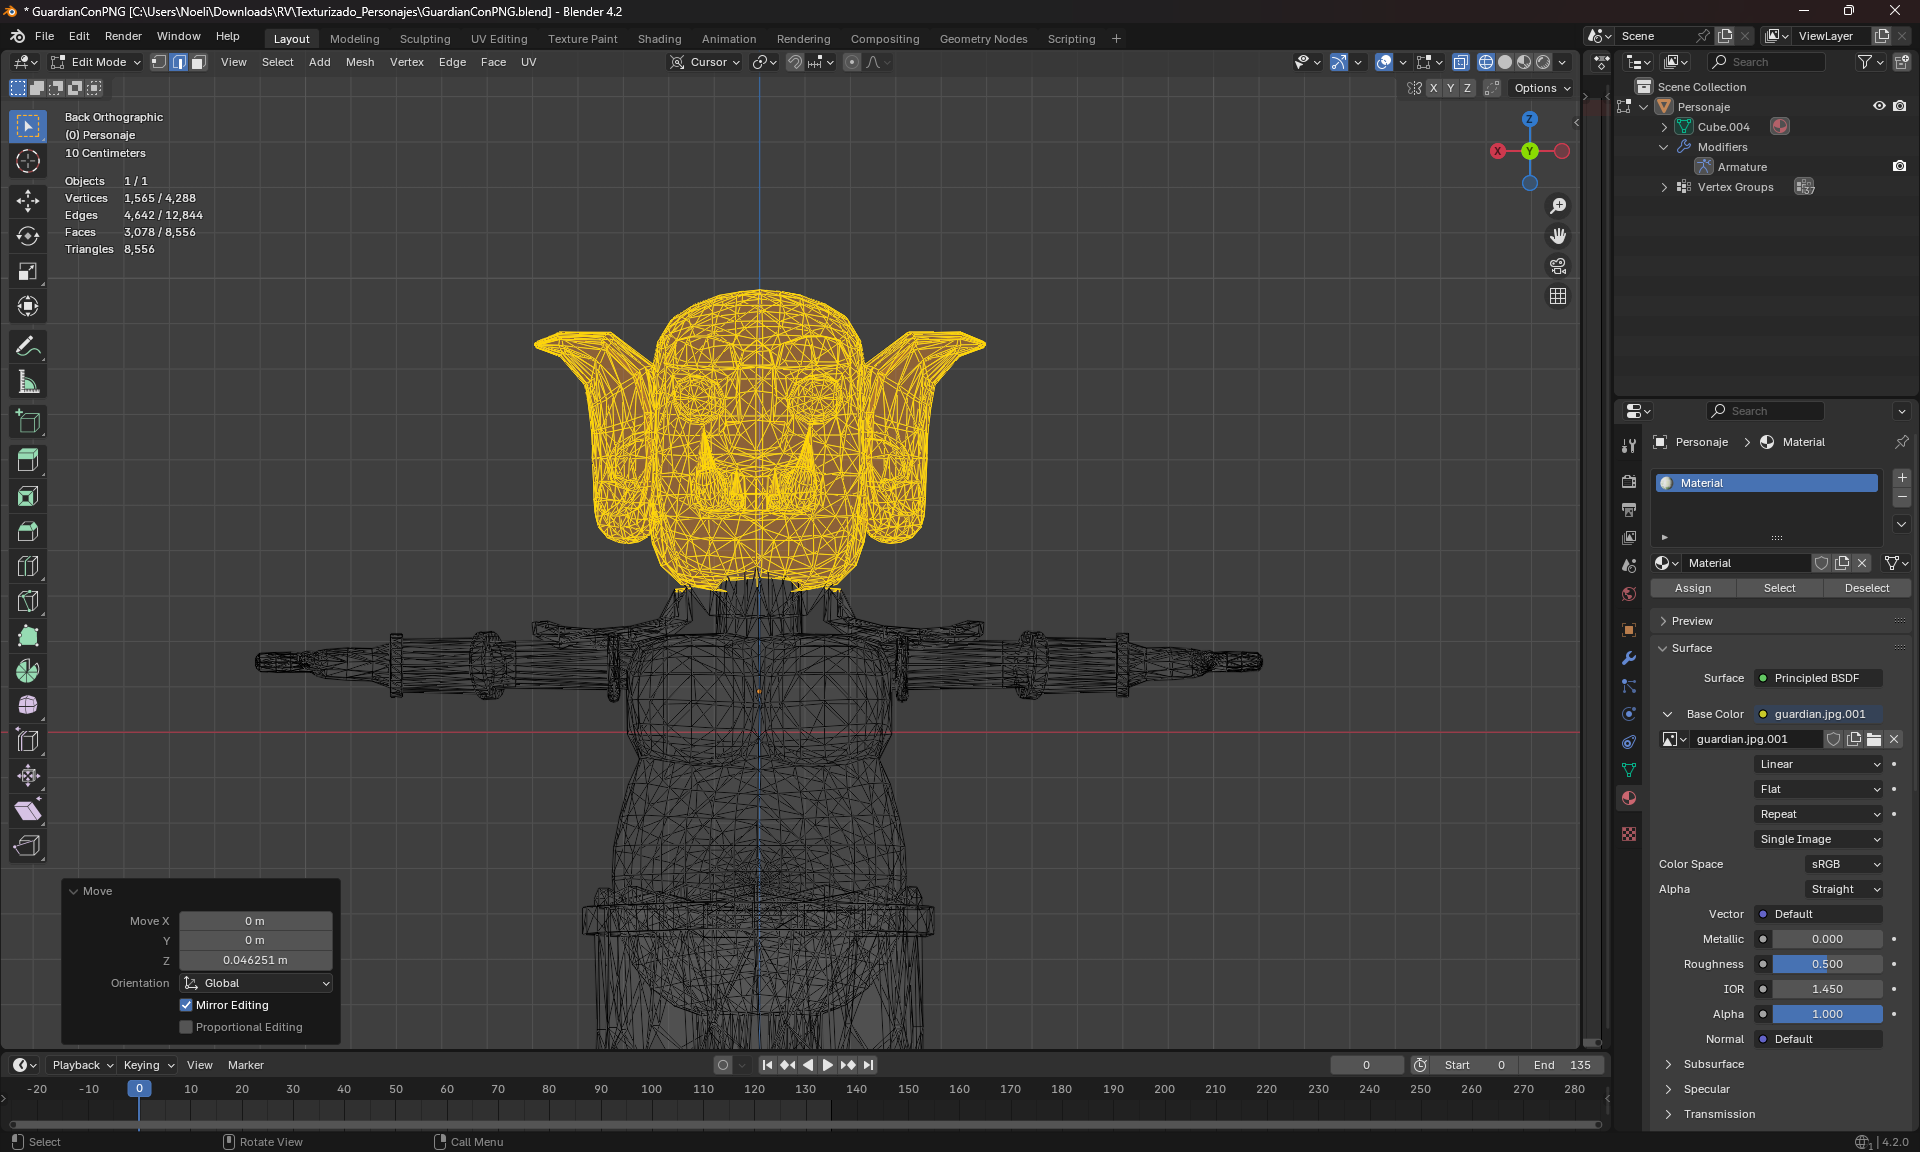Open the Mesh menu
The image size is (1920, 1152).
[360, 62]
